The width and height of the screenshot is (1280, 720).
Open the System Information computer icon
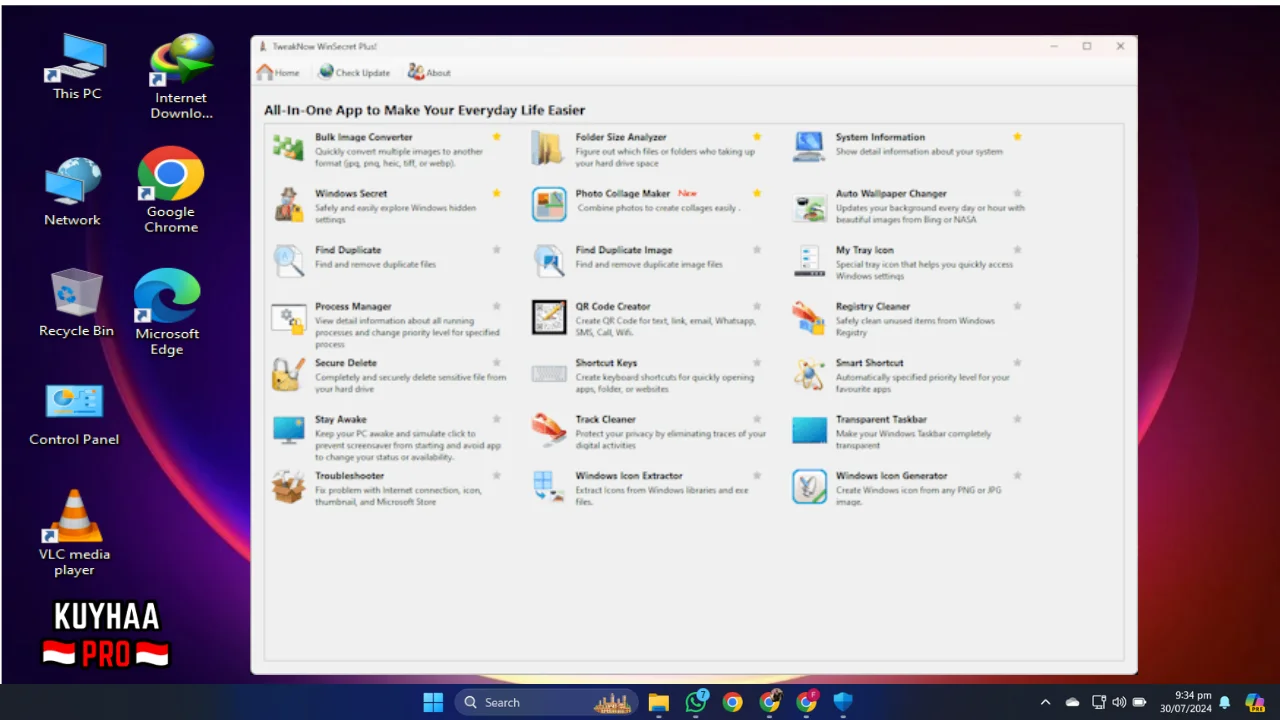coord(809,147)
